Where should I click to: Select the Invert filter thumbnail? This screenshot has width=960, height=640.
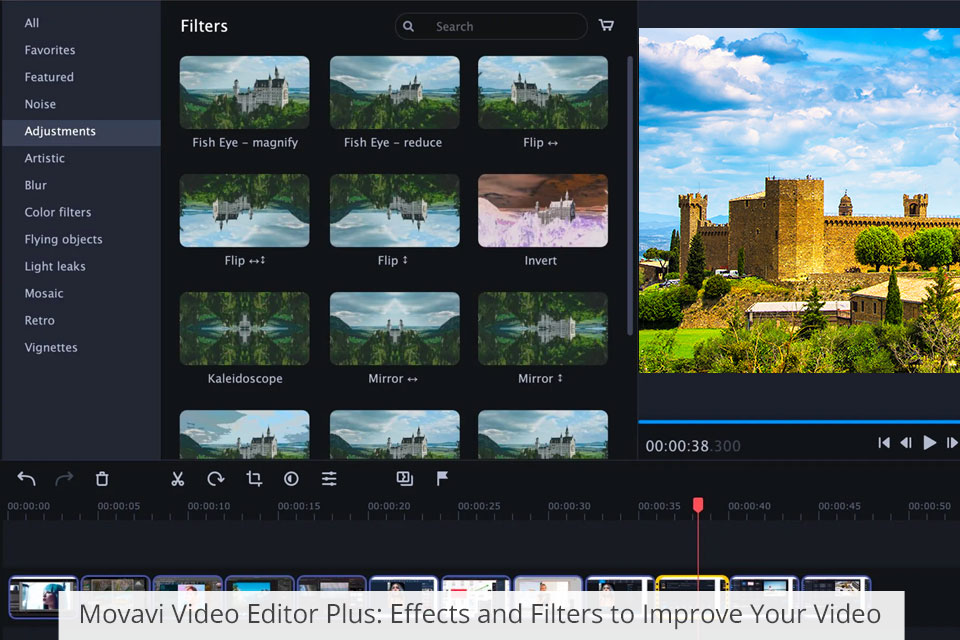[x=542, y=210]
